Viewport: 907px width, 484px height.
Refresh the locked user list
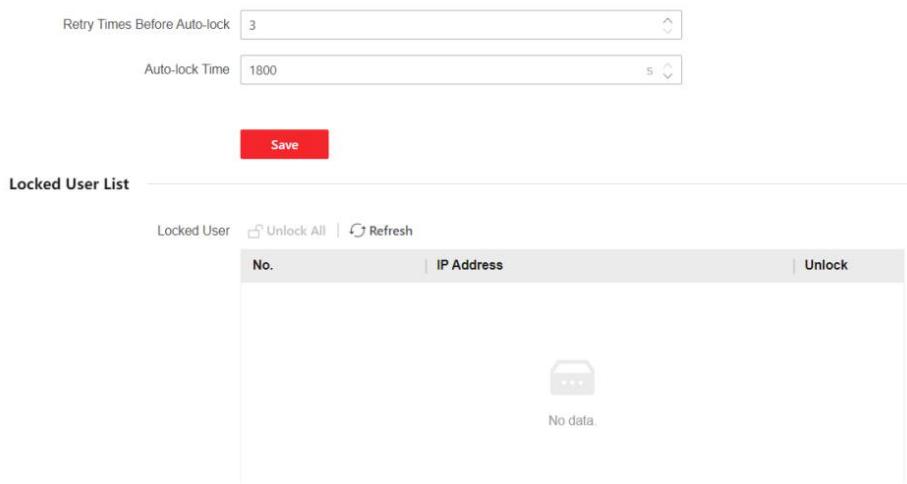[x=381, y=231]
